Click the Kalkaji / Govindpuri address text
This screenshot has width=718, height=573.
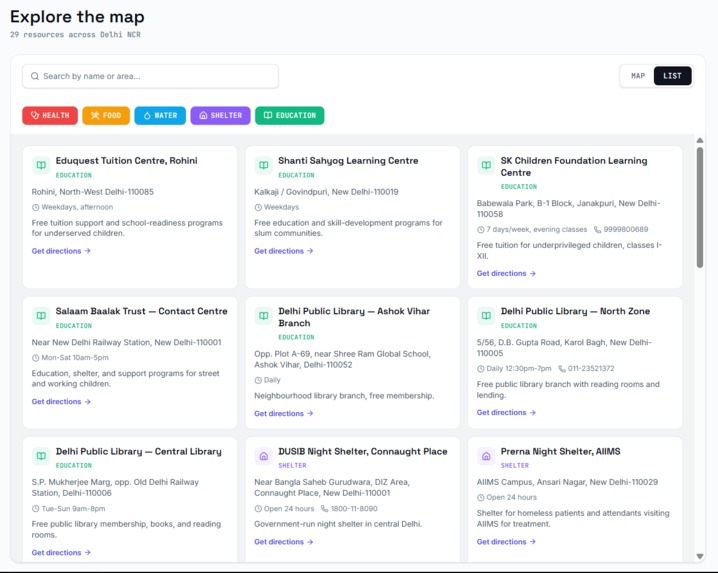tap(326, 192)
